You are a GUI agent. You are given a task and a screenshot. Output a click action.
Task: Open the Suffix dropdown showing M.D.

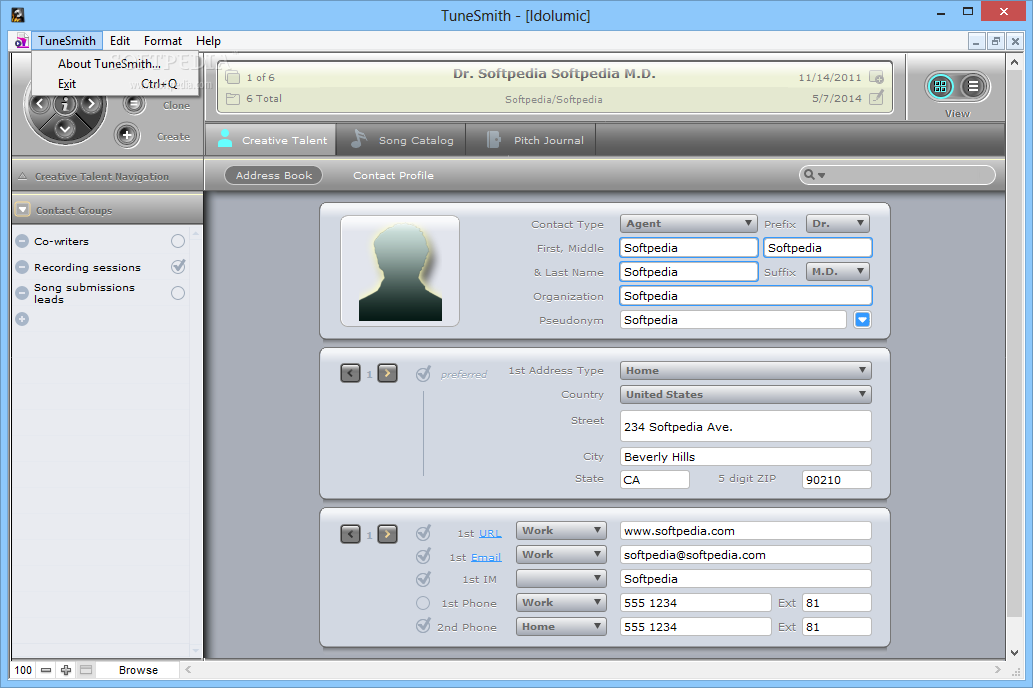[837, 272]
